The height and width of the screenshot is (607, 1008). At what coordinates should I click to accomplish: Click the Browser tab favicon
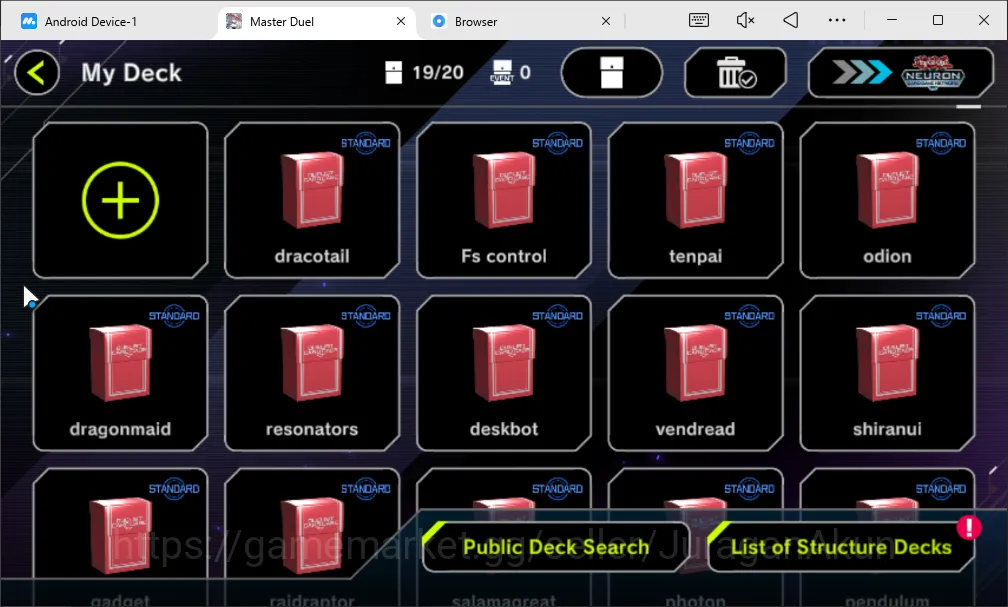tap(439, 21)
